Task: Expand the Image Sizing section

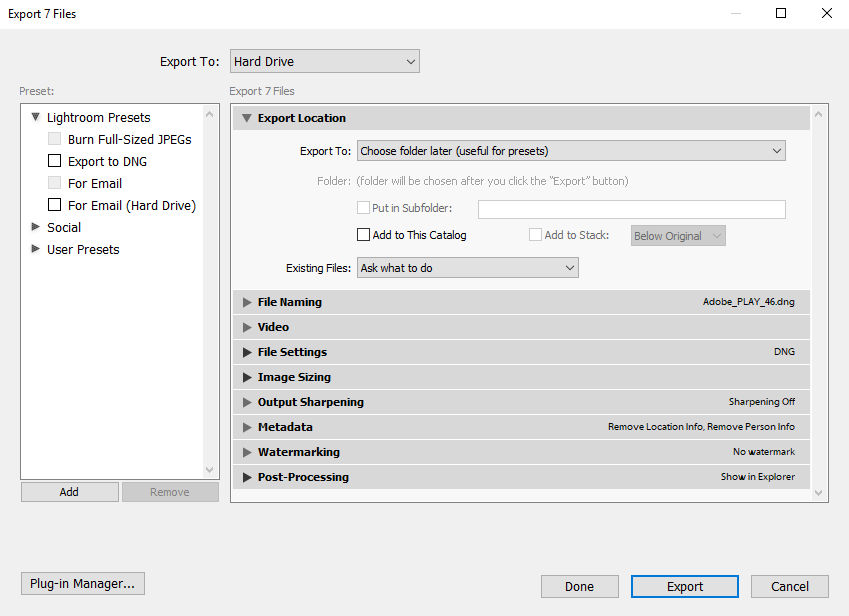Action: click(247, 376)
